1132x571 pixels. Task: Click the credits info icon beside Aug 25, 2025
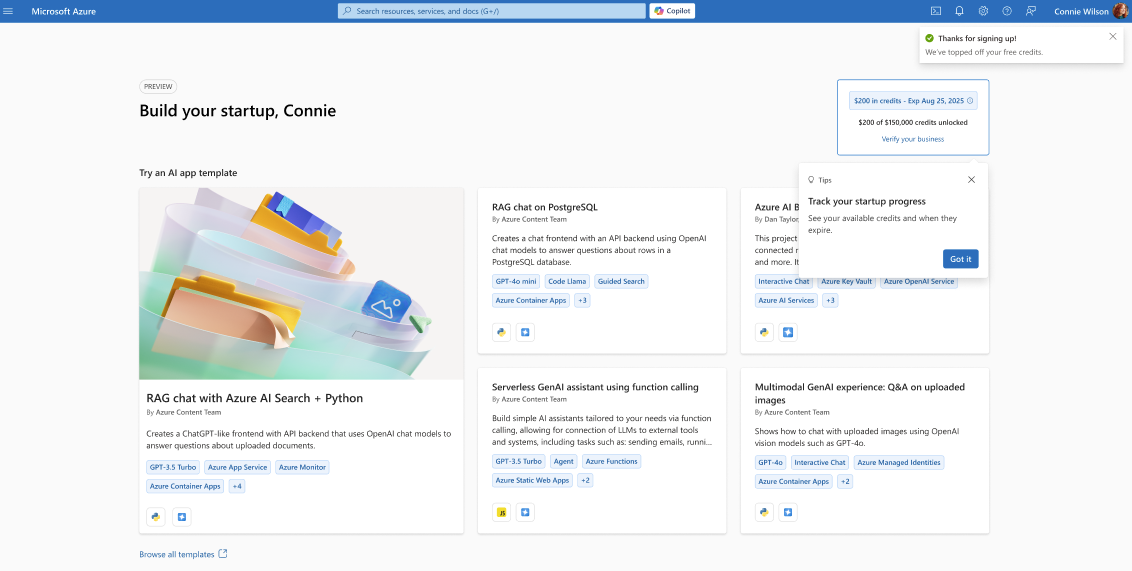tap(970, 101)
